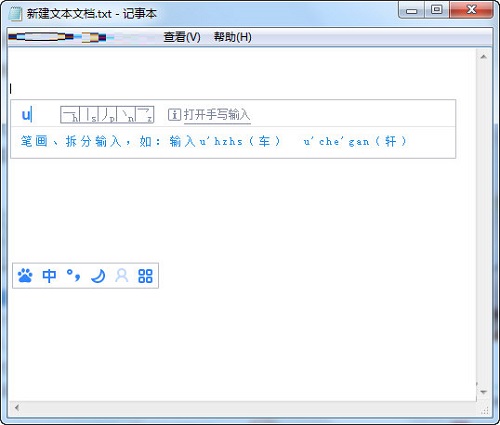Click the vertical scrollbar down arrow
Image resolution: width=500 pixels, height=425 pixels.
pyautogui.click(x=484, y=392)
